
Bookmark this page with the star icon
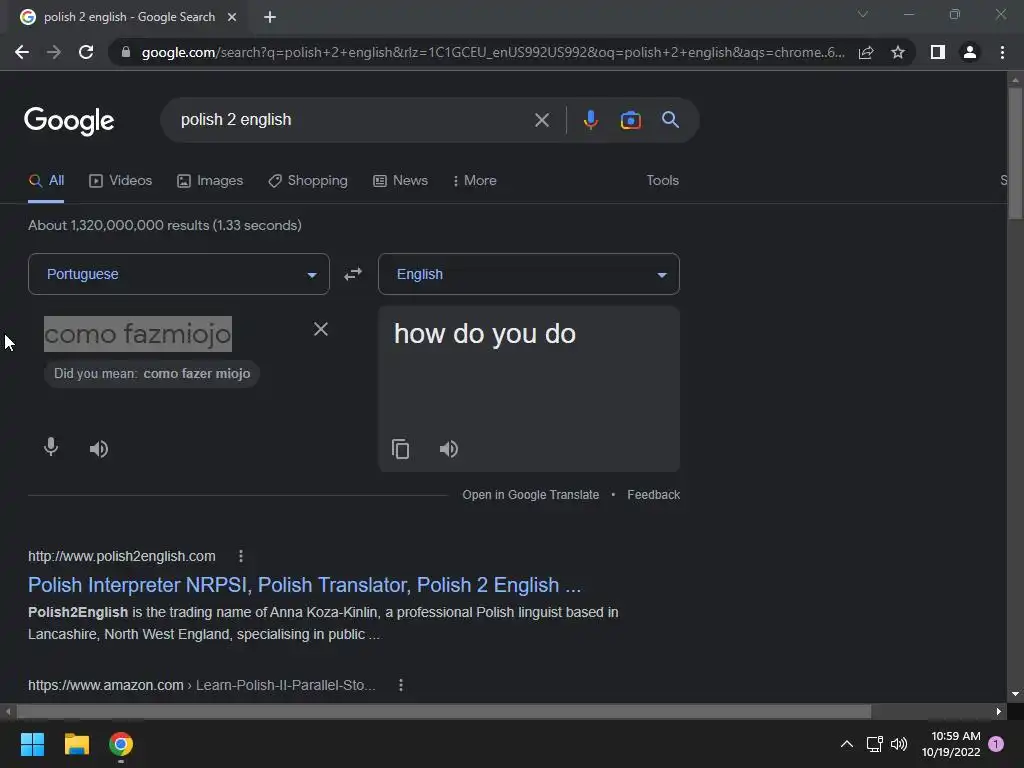click(x=898, y=52)
